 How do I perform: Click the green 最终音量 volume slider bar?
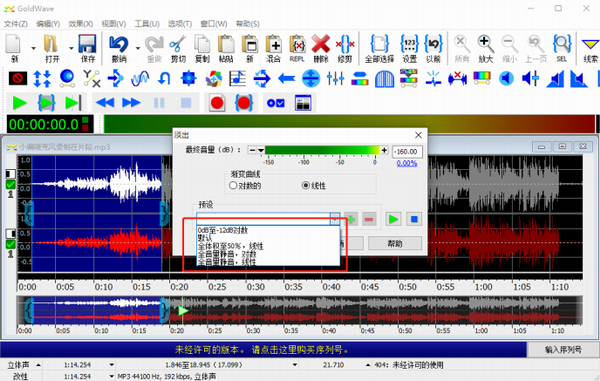pyautogui.click(x=322, y=150)
